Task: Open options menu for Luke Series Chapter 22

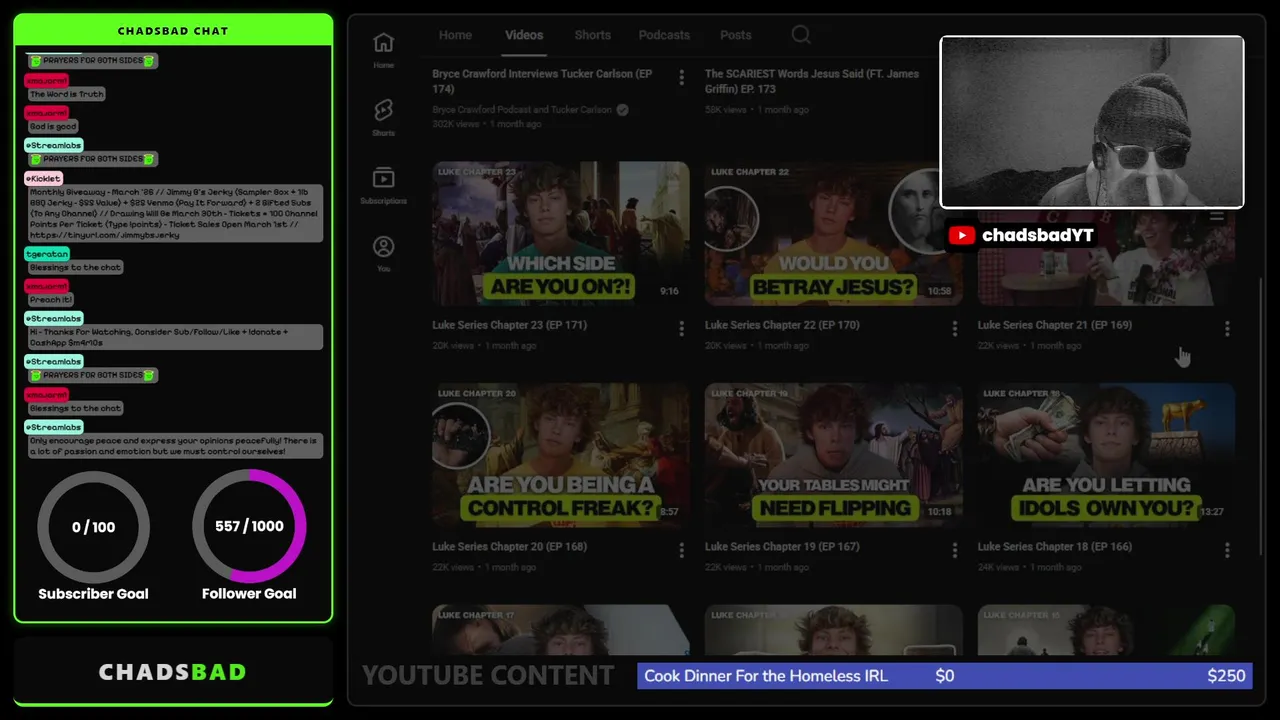Action: [x=954, y=328]
